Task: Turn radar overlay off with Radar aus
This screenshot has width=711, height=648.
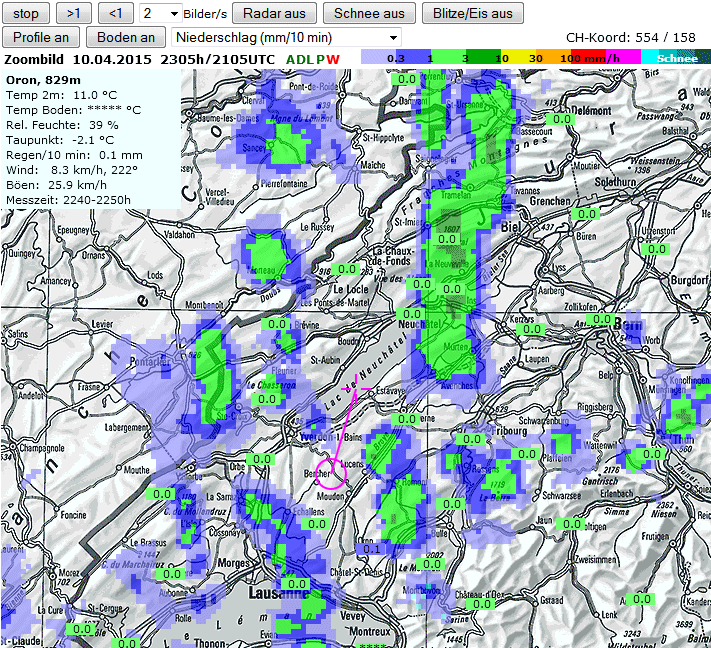Action: click(274, 13)
